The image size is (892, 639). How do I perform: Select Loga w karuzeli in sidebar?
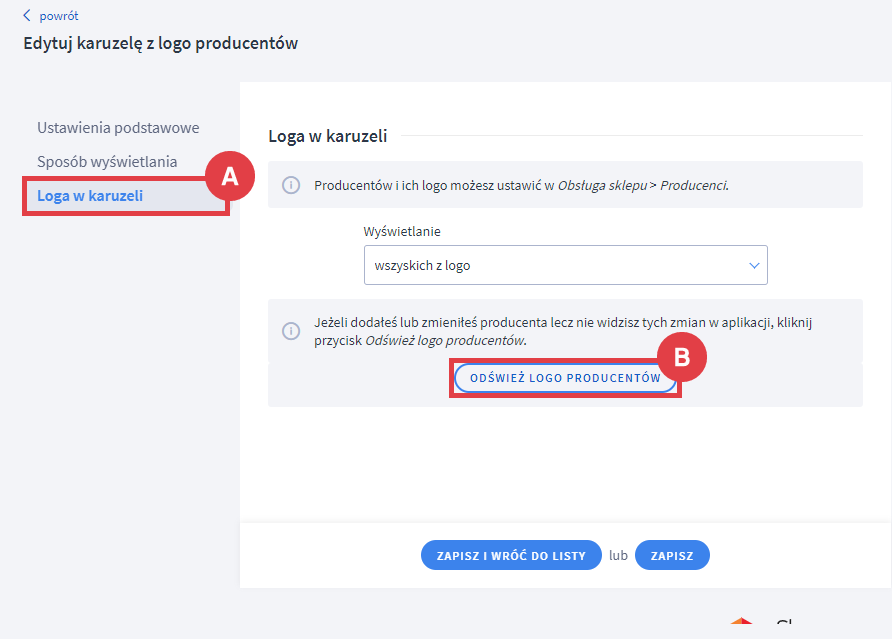[x=90, y=195]
